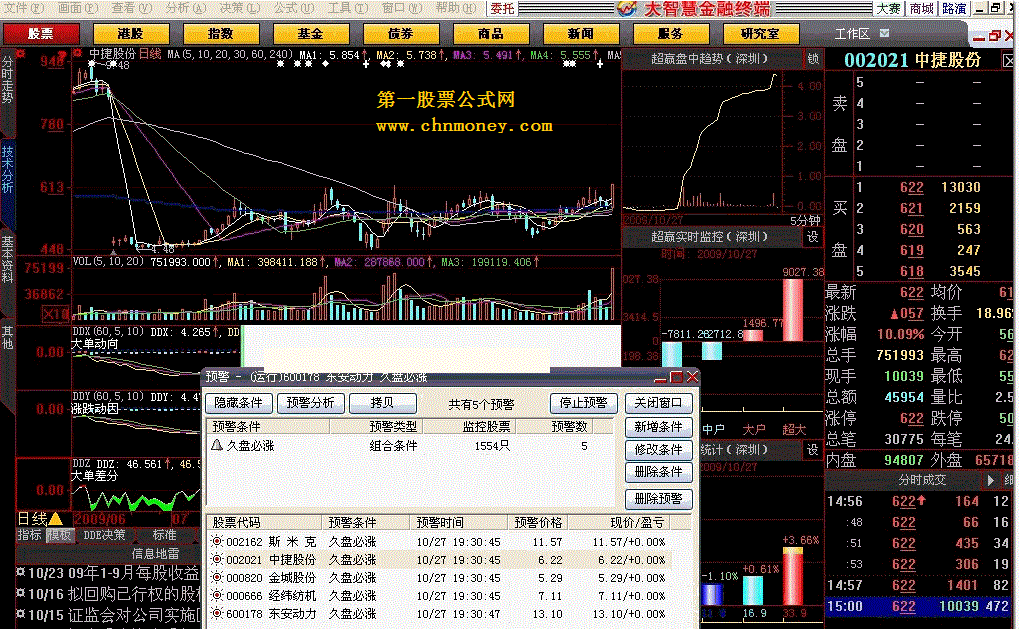Image resolution: width=1020 pixels, height=629 pixels.
Task: Switch to the 债券 tab
Action: click(x=401, y=34)
